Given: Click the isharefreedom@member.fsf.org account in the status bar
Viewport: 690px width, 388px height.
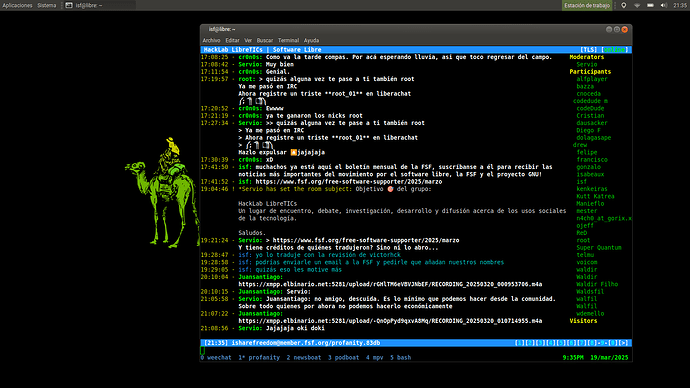Looking at the screenshot, I should click(x=306, y=343).
